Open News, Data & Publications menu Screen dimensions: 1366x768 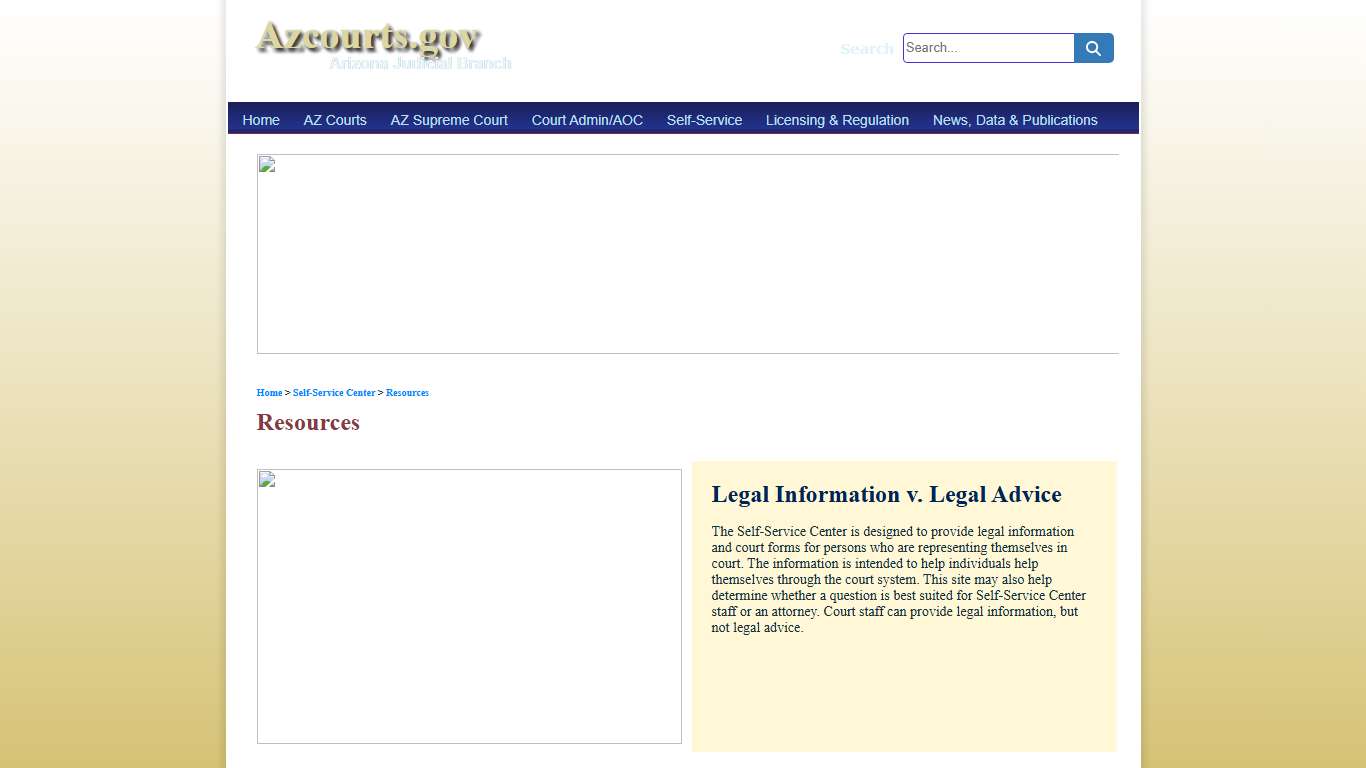pyautogui.click(x=1014, y=119)
